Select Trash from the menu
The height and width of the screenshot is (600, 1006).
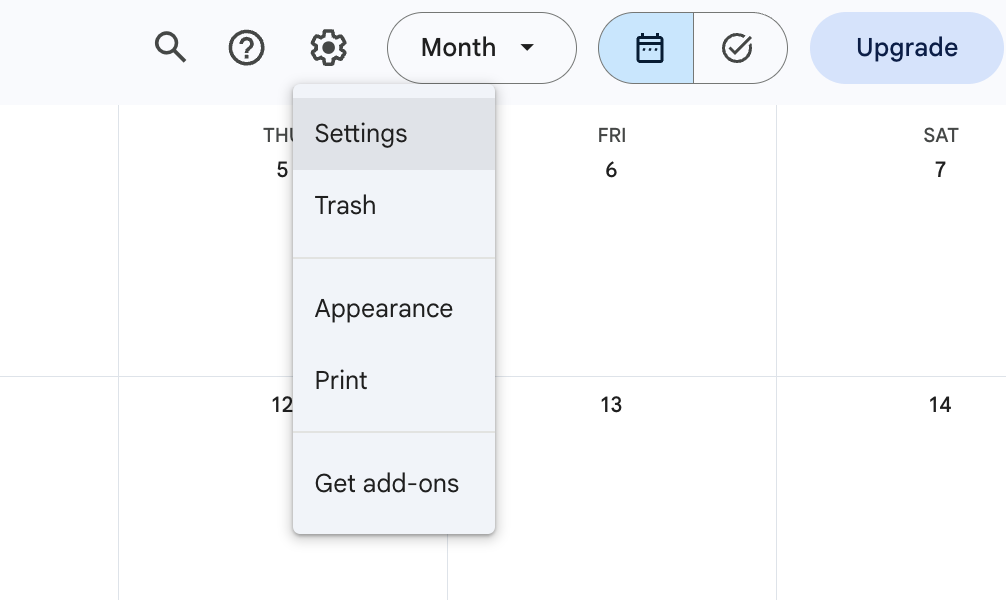(345, 205)
